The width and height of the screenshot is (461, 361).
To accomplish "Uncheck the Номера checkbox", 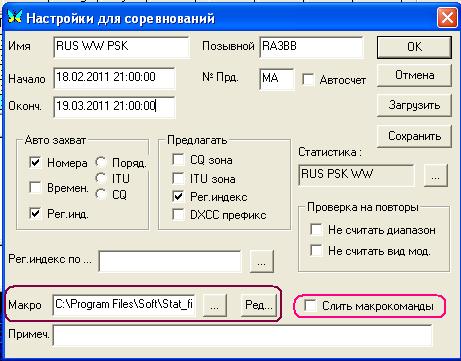I will point(35,163).
